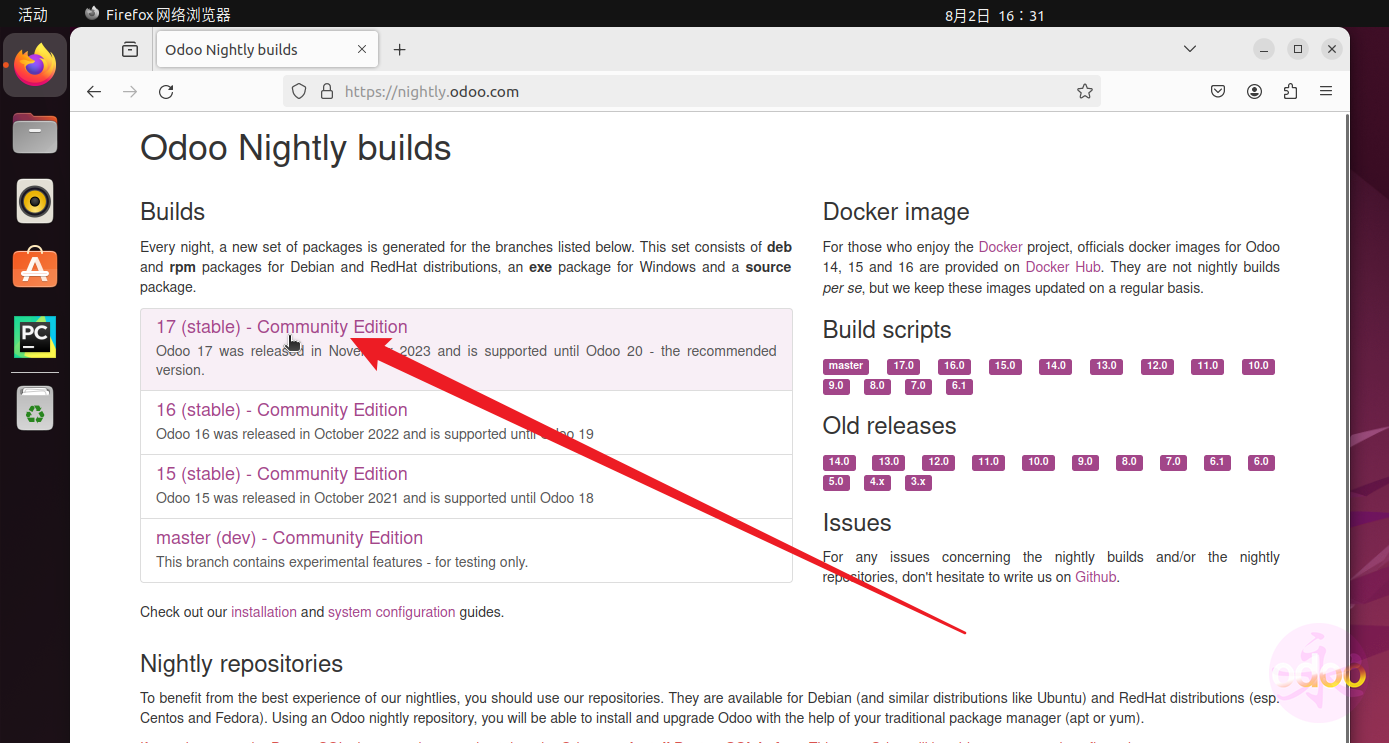Click the 12.0 Old releases badge
The image size is (1389, 743).
click(x=938, y=462)
